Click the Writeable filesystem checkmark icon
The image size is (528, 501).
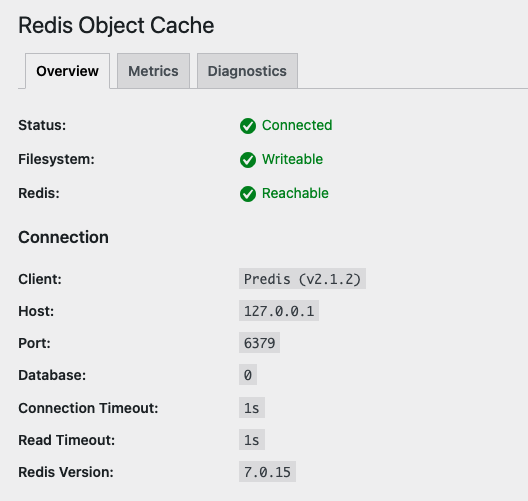[248, 160]
